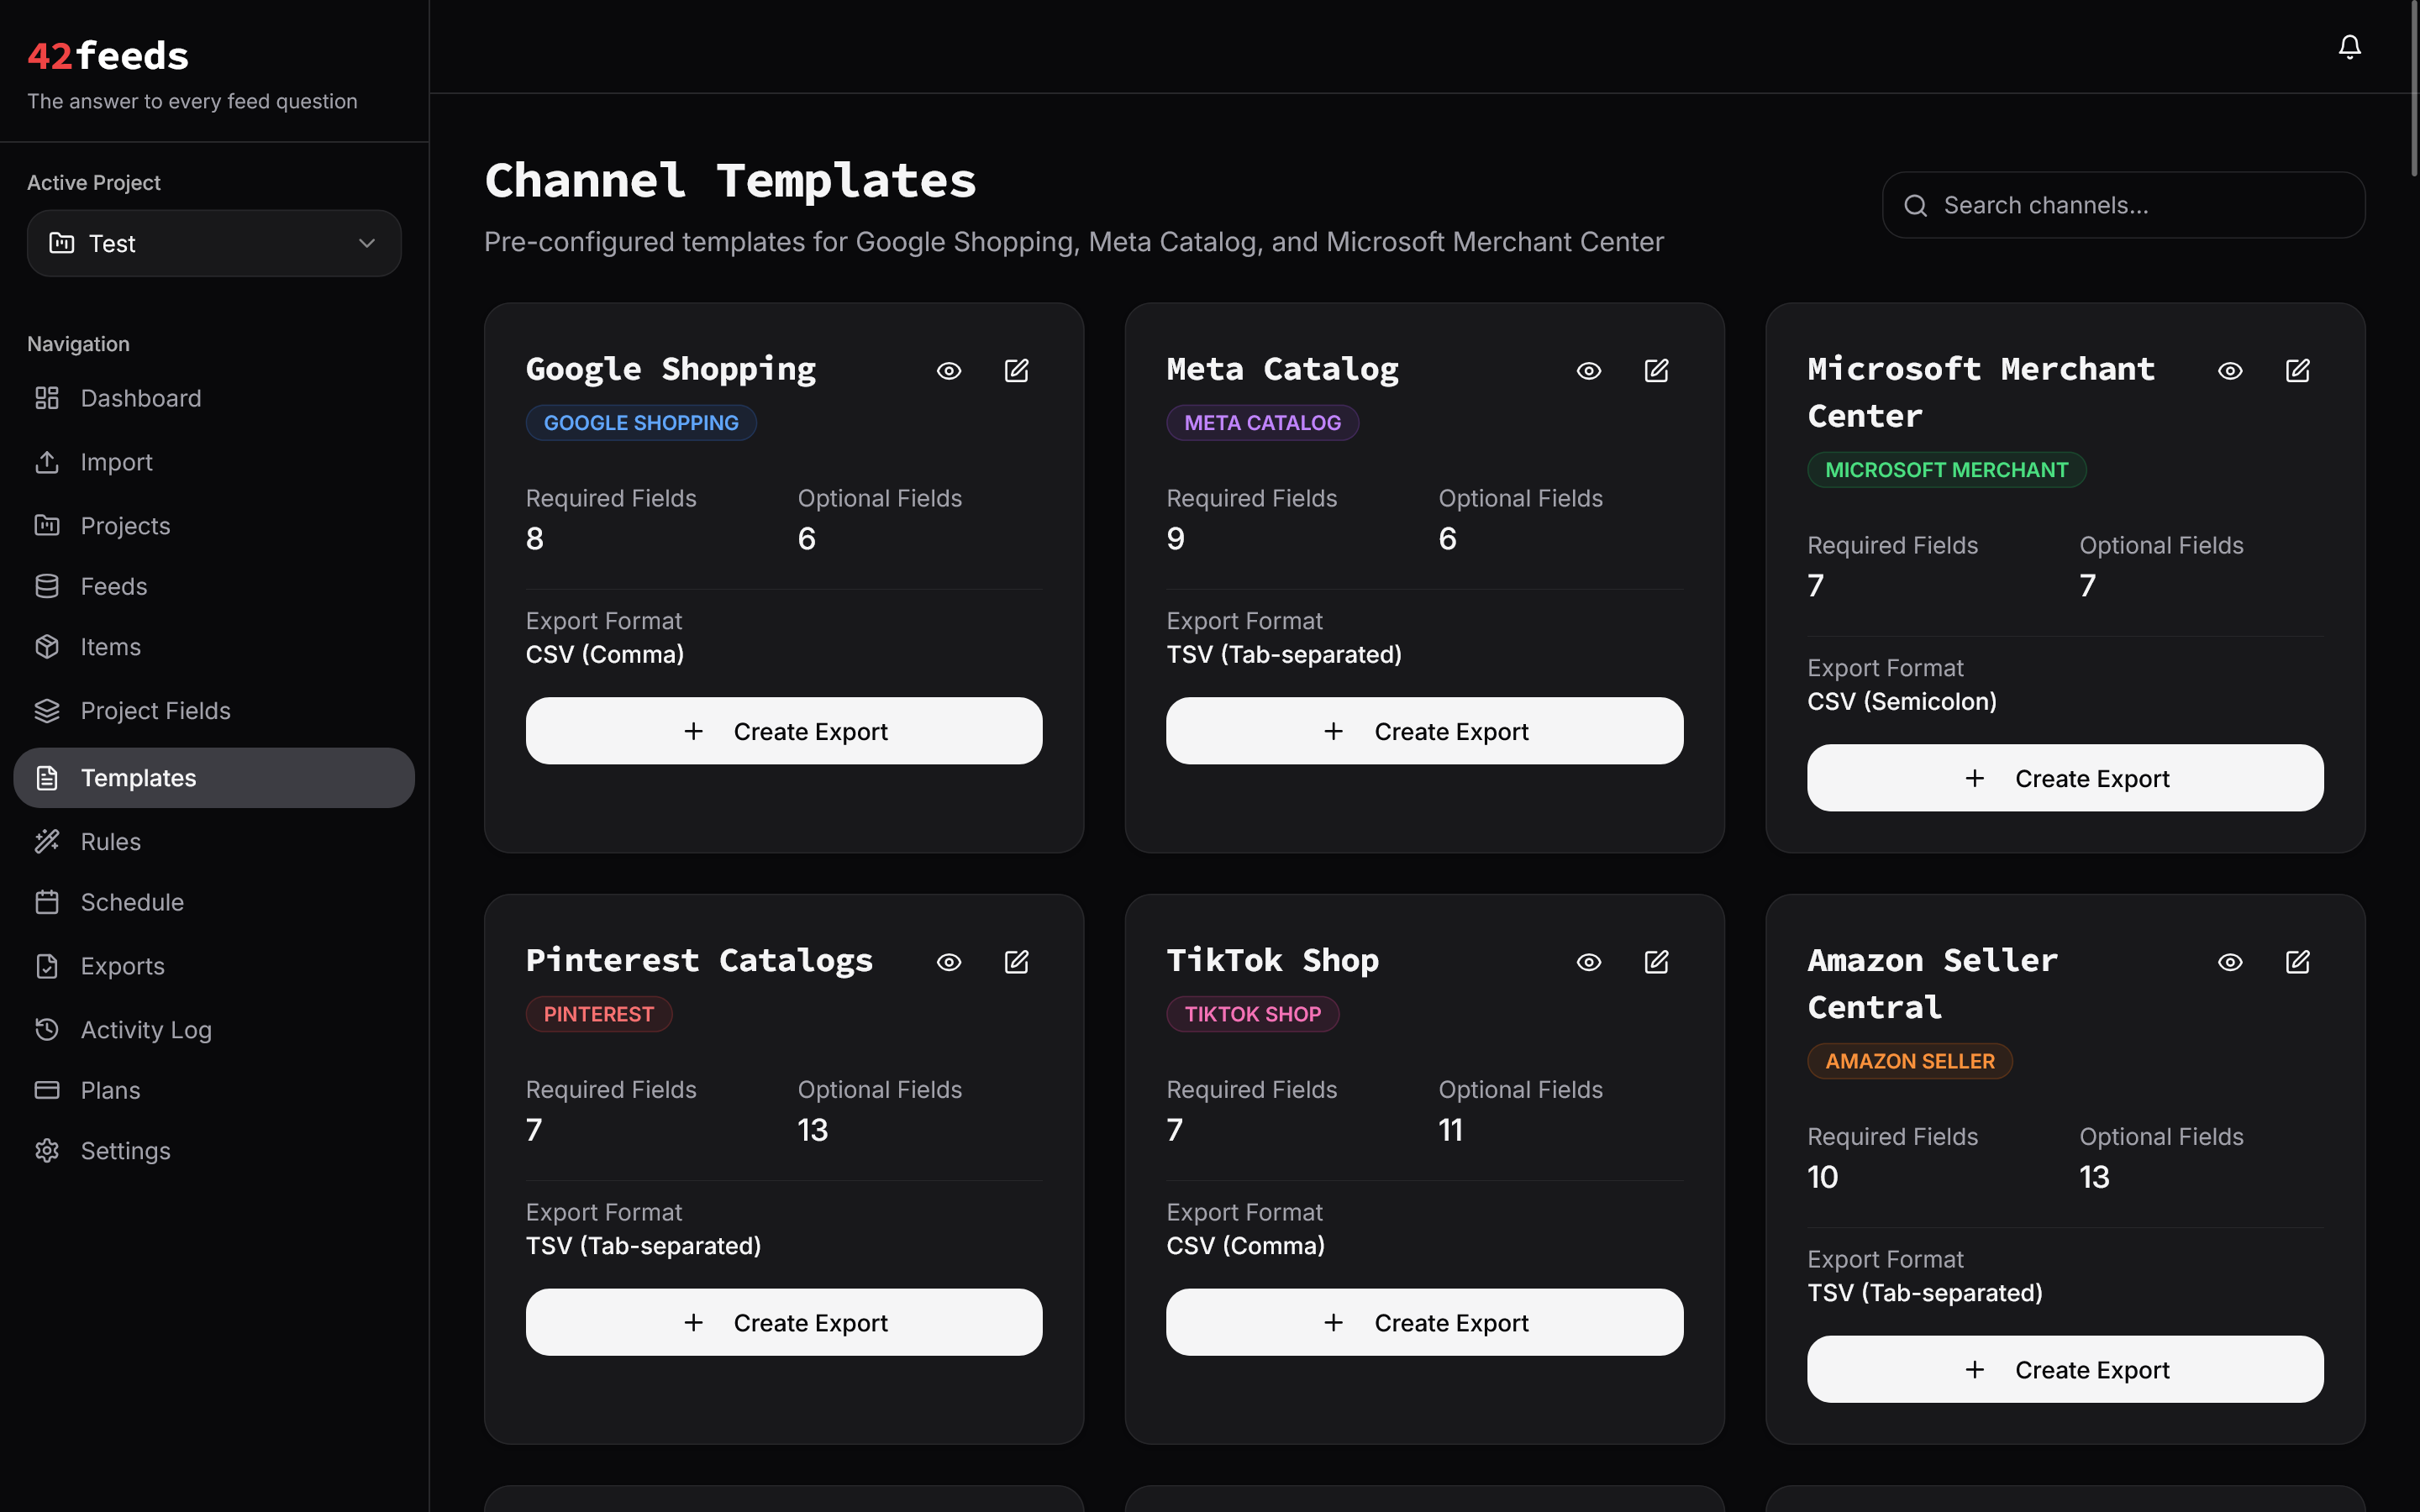The height and width of the screenshot is (1512, 2420).
Task: Open the notifications bell
Action: [2349, 46]
